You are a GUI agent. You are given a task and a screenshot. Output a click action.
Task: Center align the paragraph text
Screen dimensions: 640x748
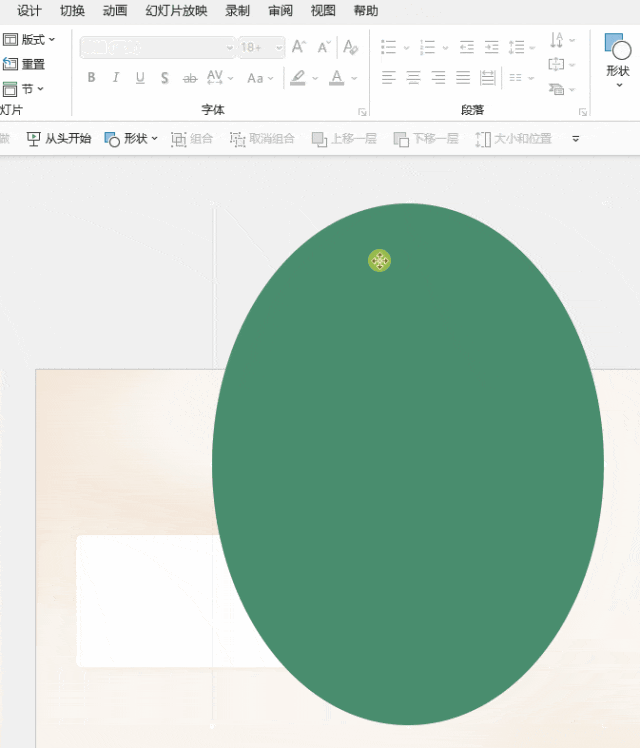[413, 77]
